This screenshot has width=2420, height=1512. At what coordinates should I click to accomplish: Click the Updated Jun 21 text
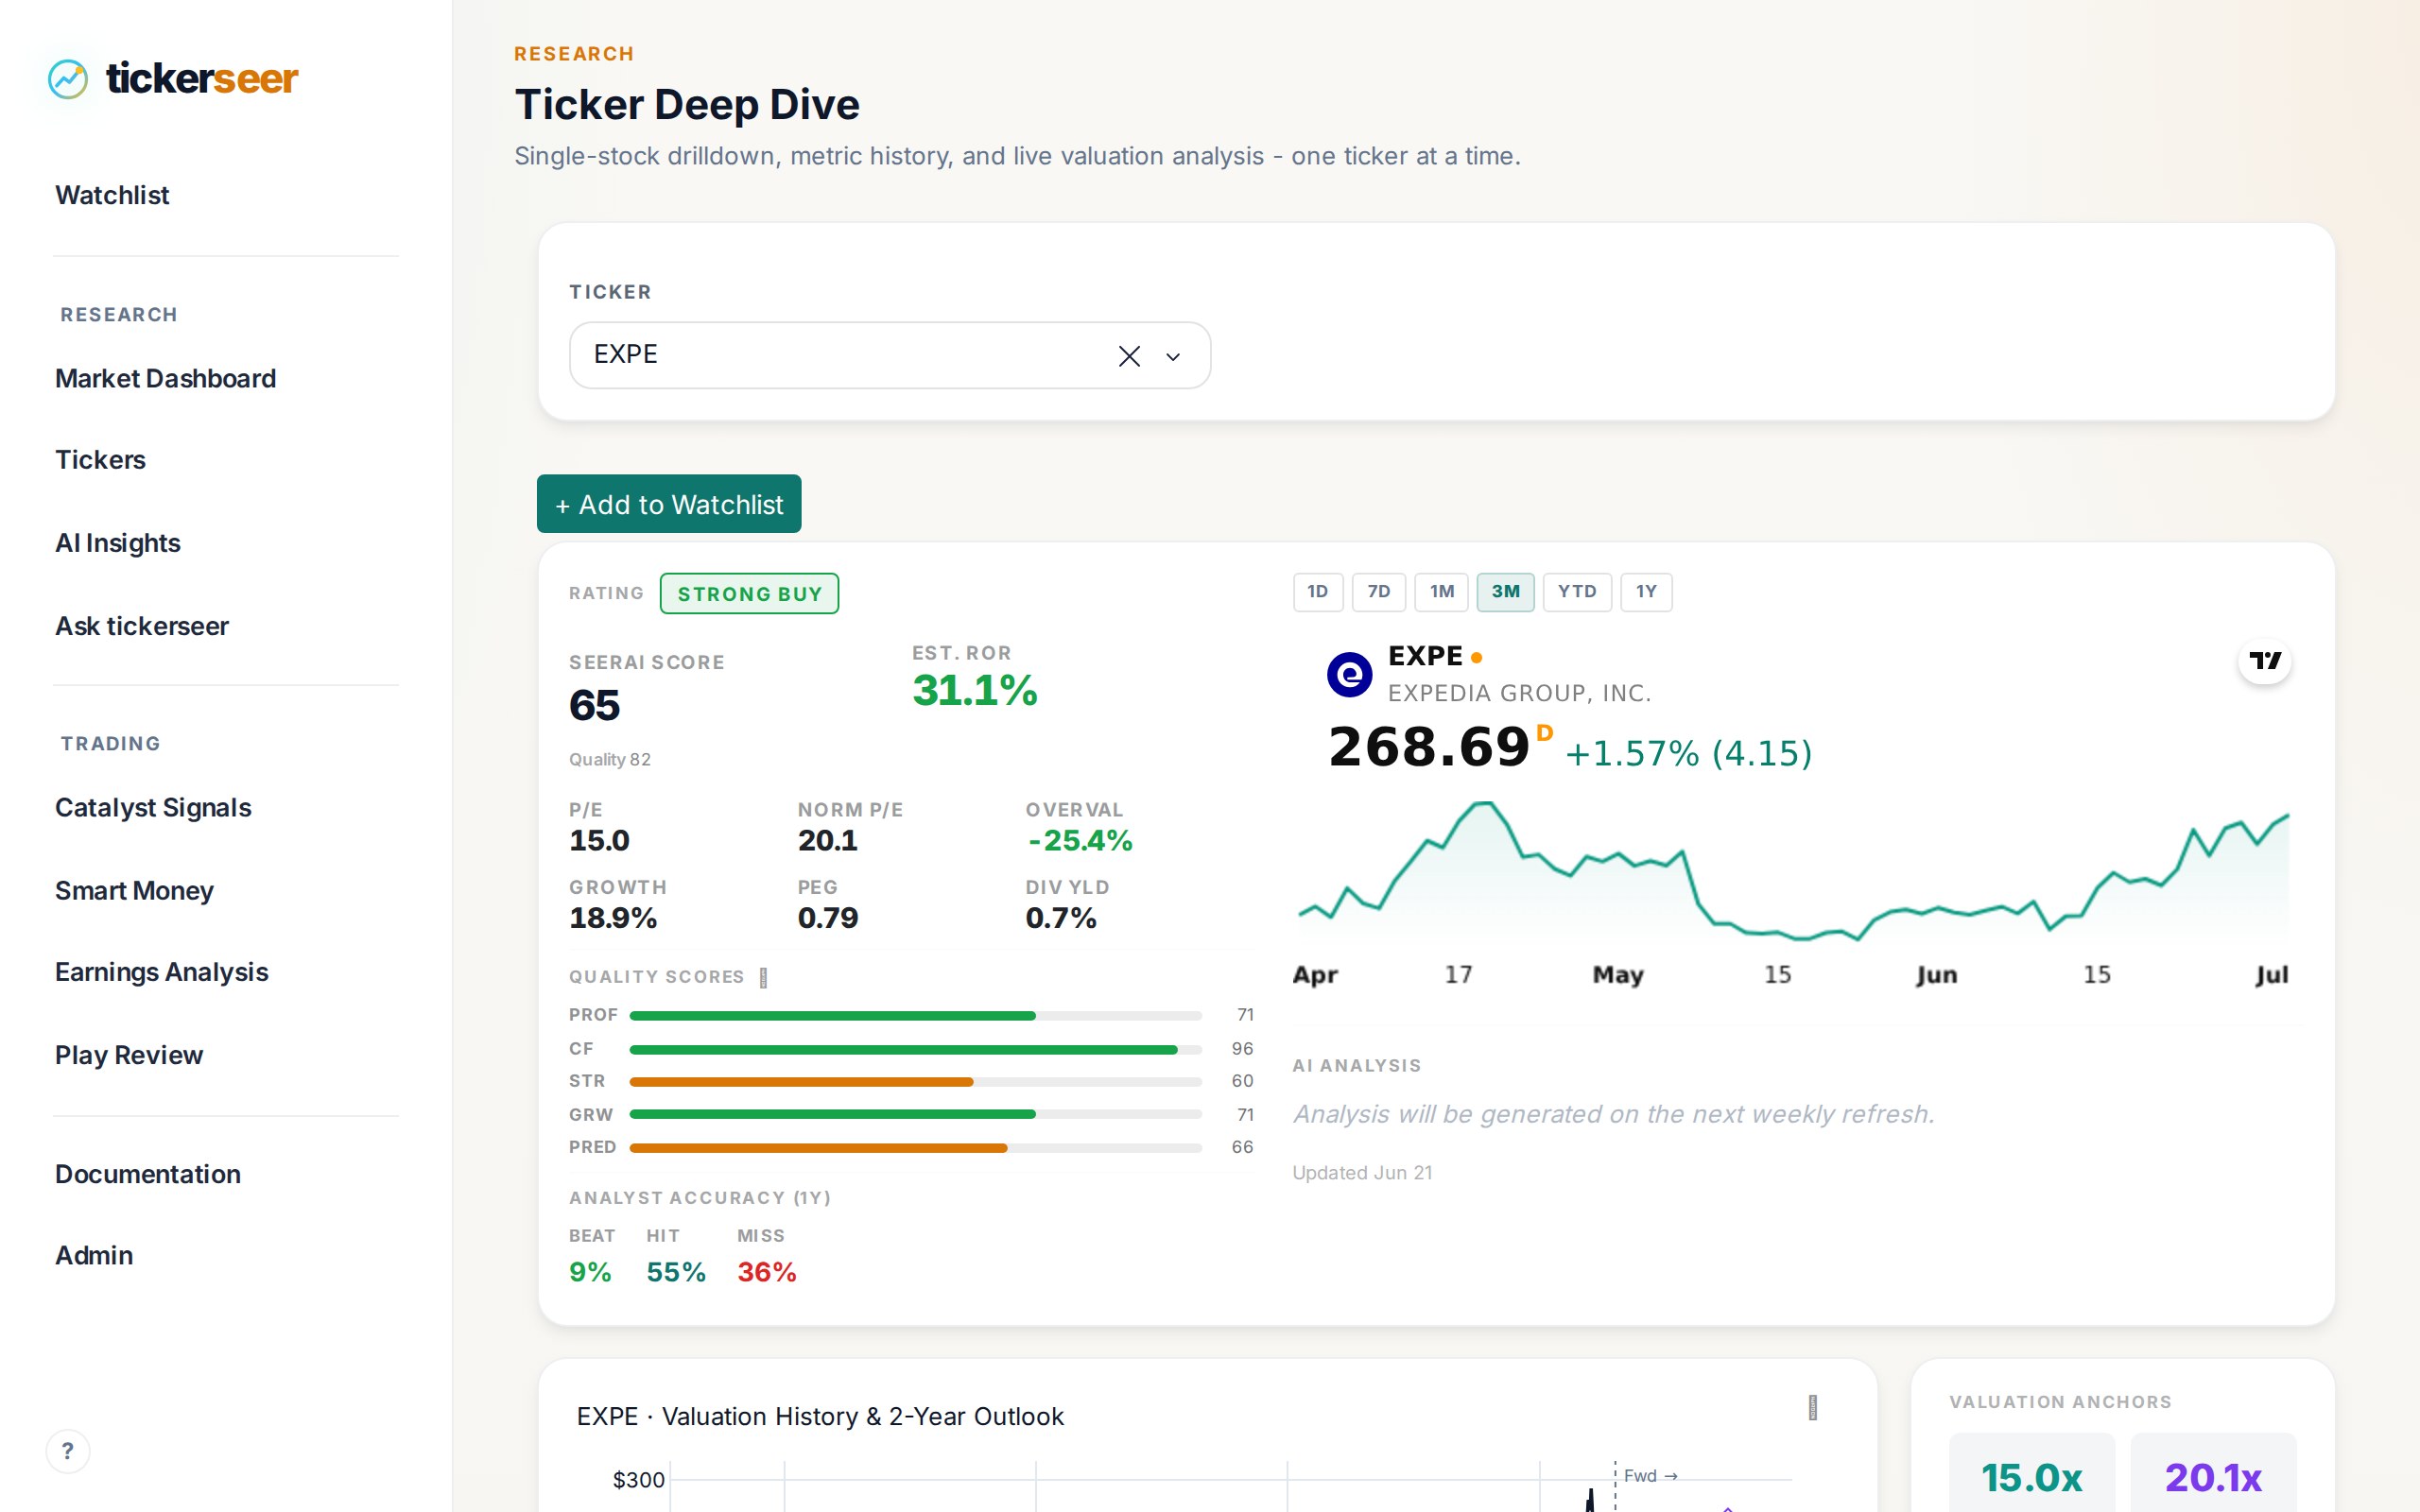(1362, 1173)
